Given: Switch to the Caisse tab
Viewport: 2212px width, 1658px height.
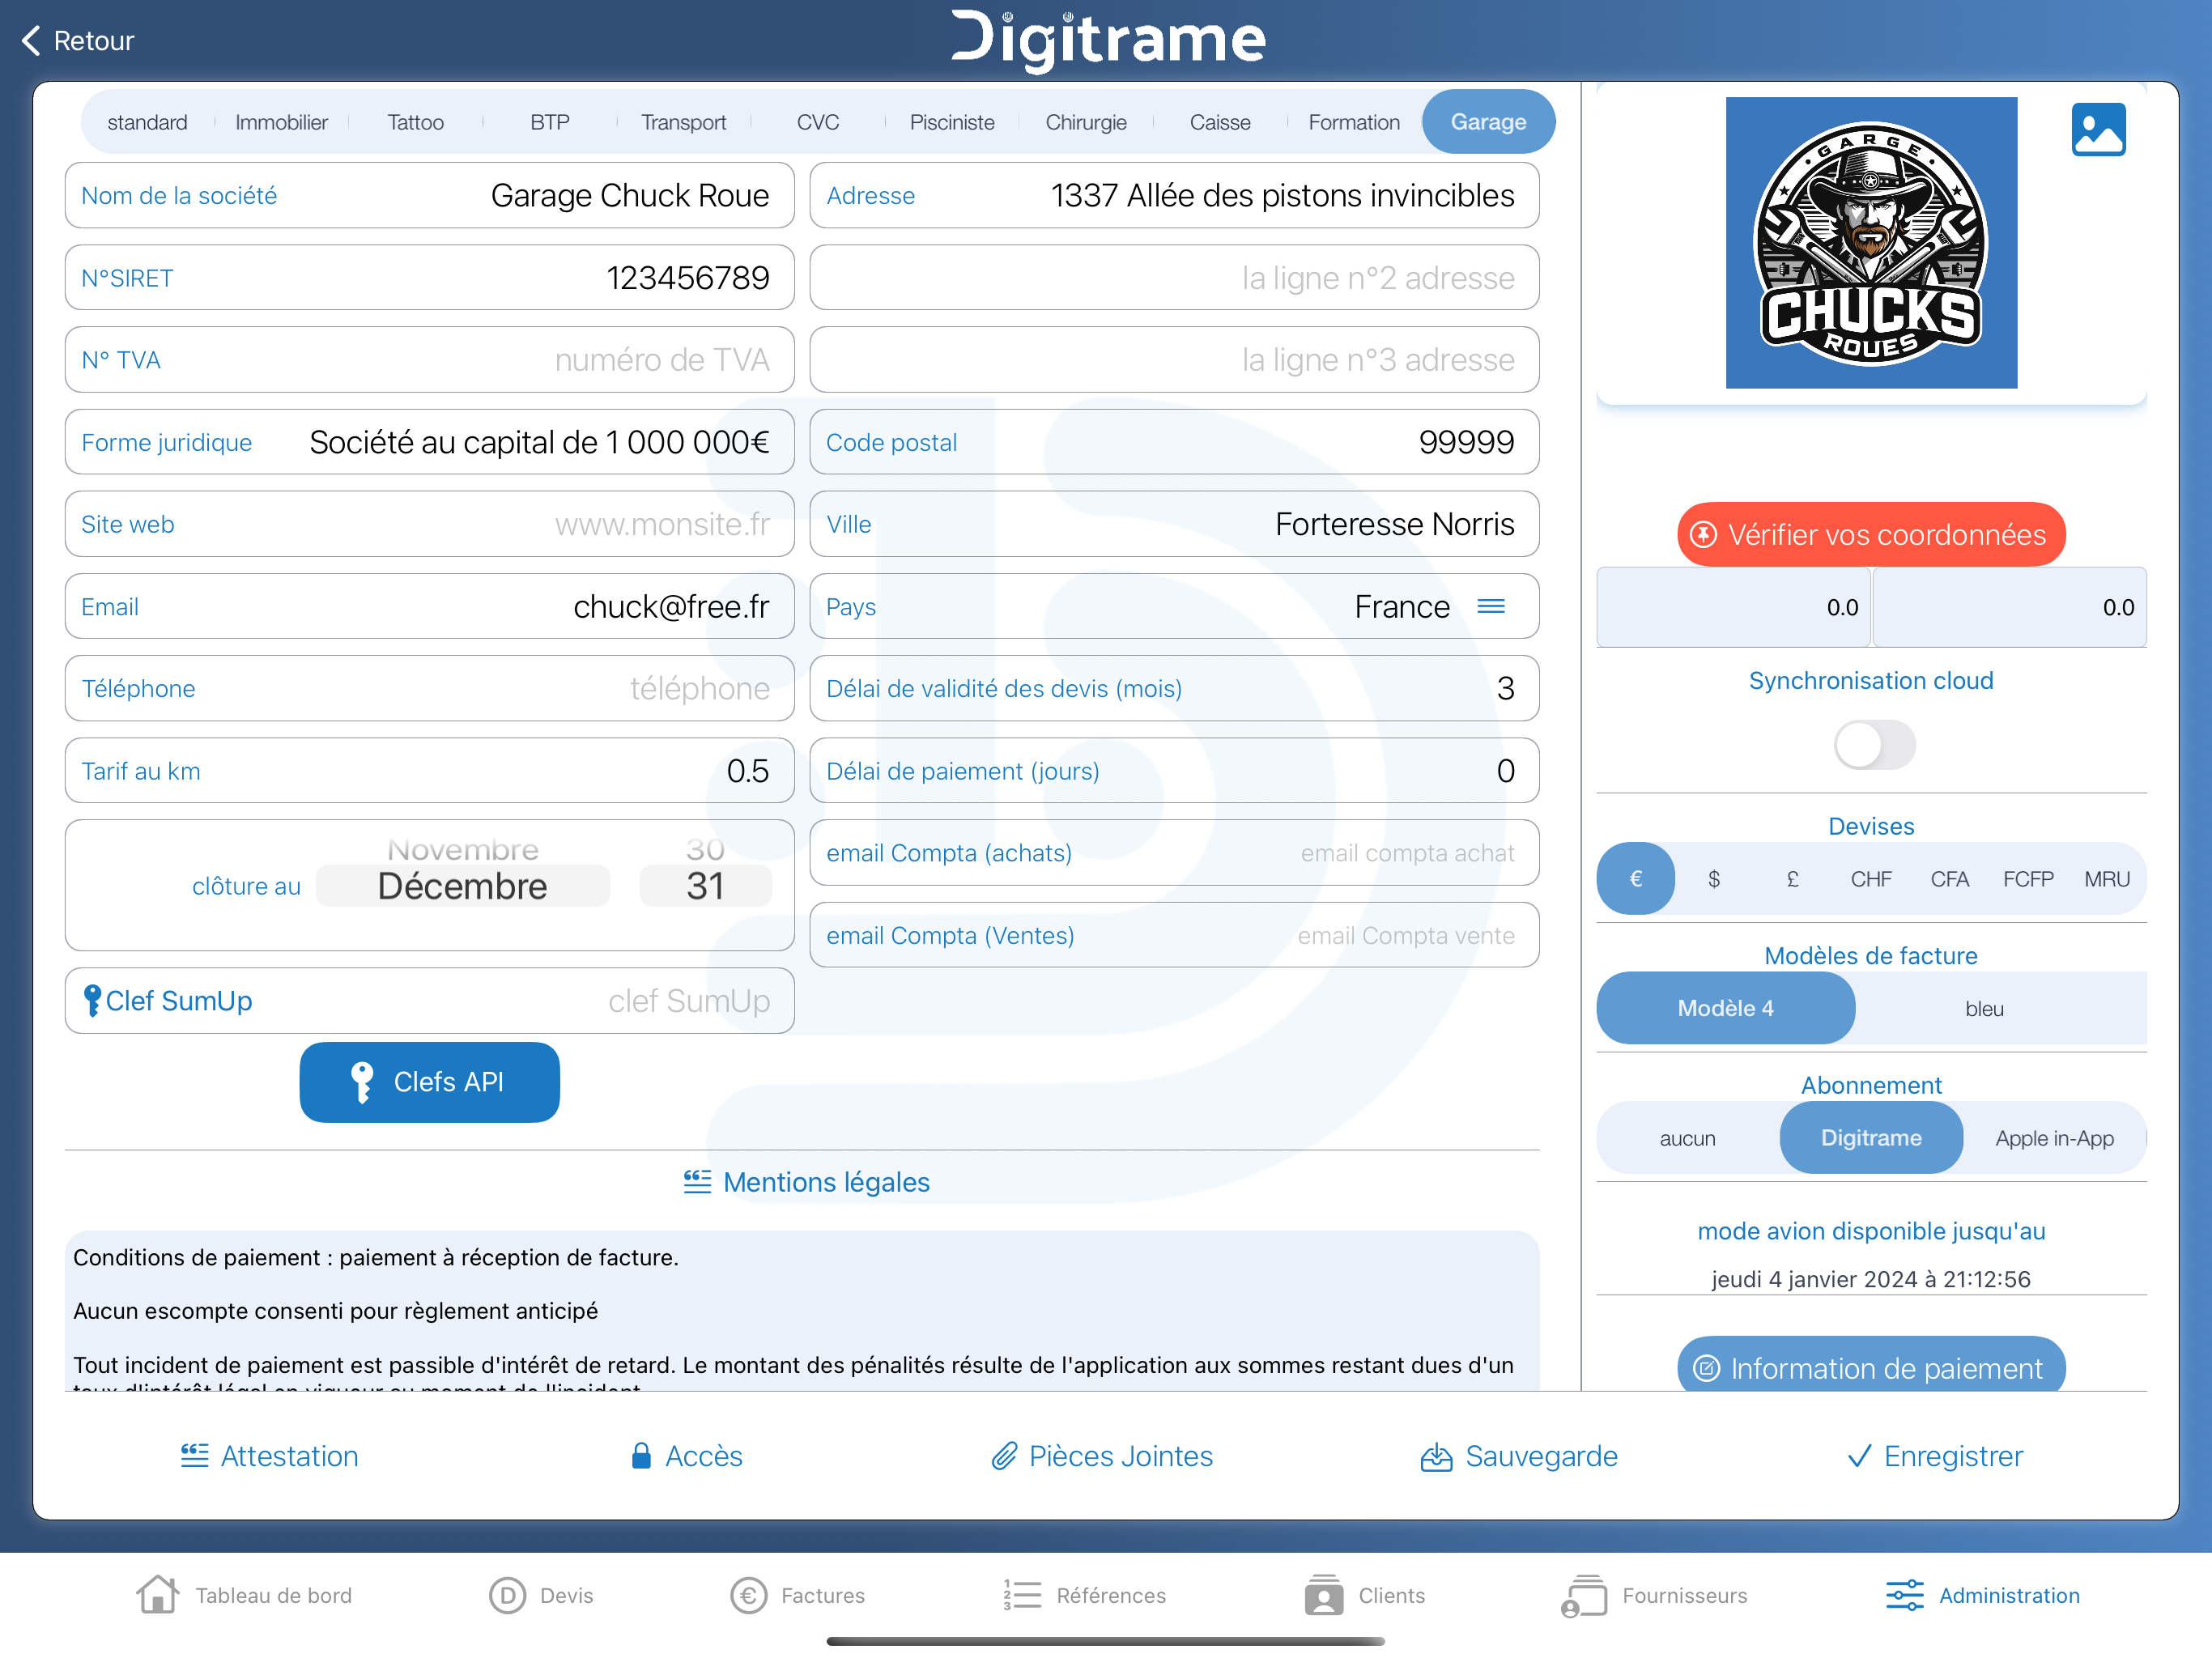Looking at the screenshot, I should tap(1220, 122).
